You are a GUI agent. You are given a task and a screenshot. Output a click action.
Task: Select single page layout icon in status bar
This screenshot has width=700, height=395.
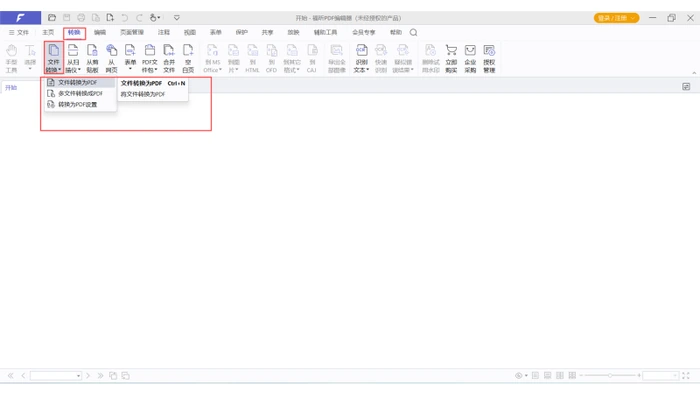point(535,376)
